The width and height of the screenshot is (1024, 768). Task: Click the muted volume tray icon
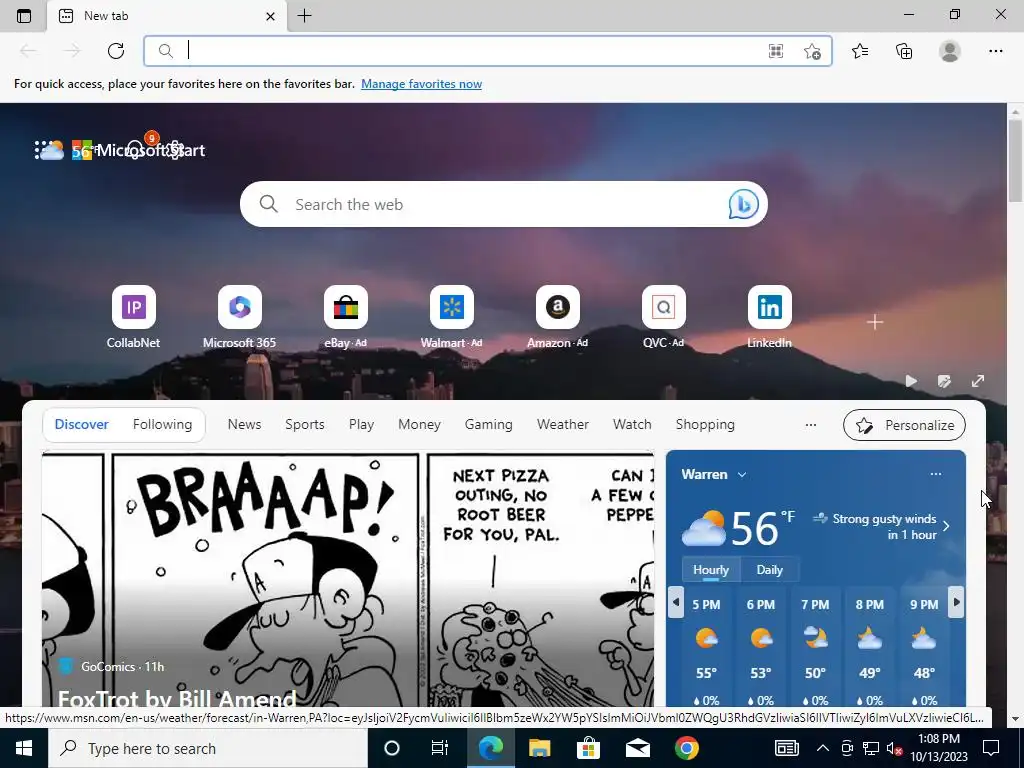click(894, 748)
